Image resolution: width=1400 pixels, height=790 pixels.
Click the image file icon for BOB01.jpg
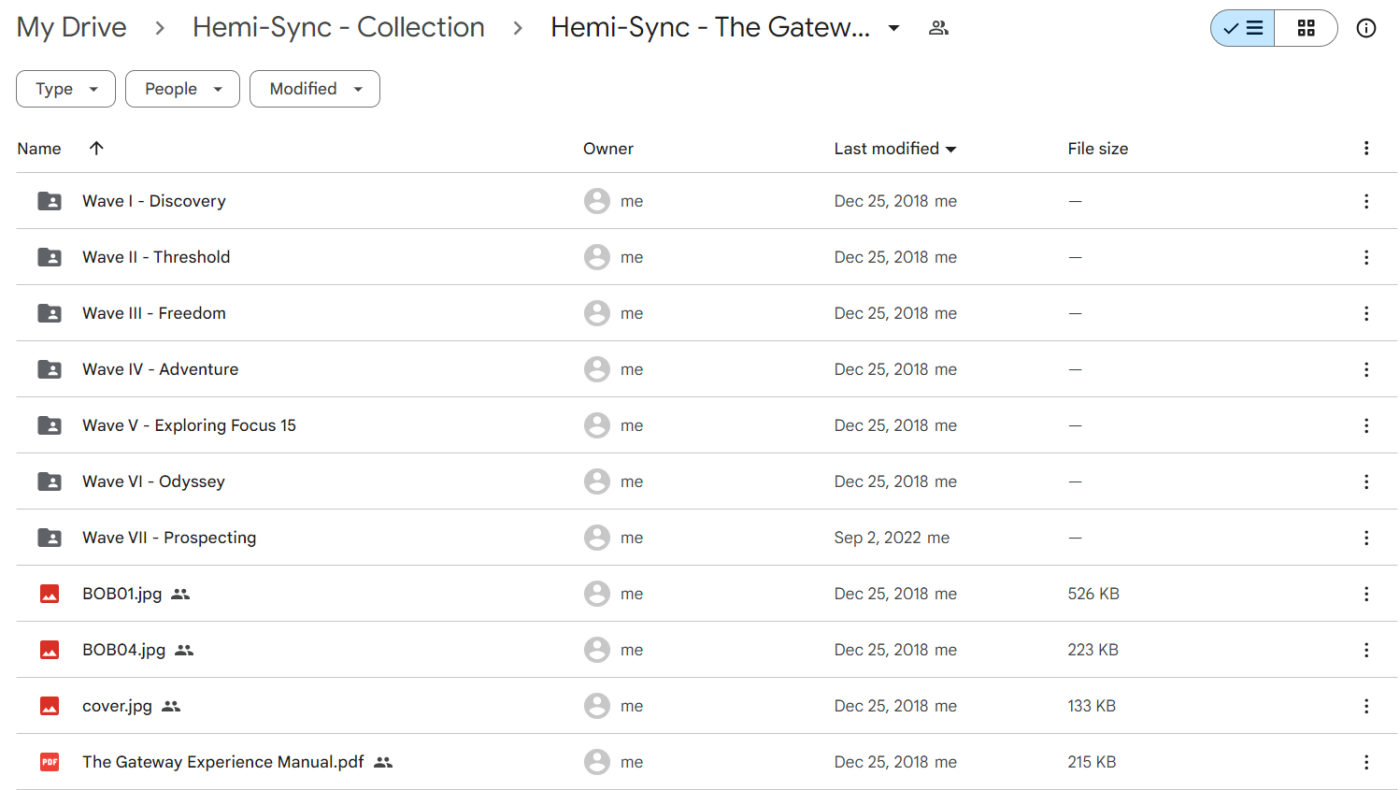[x=48, y=593]
